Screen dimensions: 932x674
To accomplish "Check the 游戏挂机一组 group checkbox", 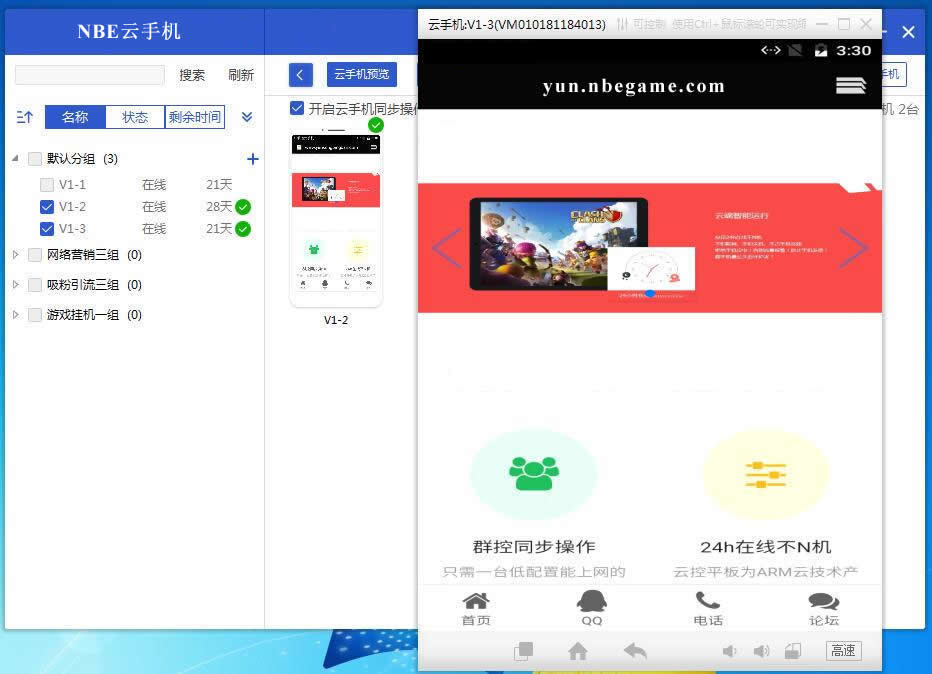I will [35, 315].
